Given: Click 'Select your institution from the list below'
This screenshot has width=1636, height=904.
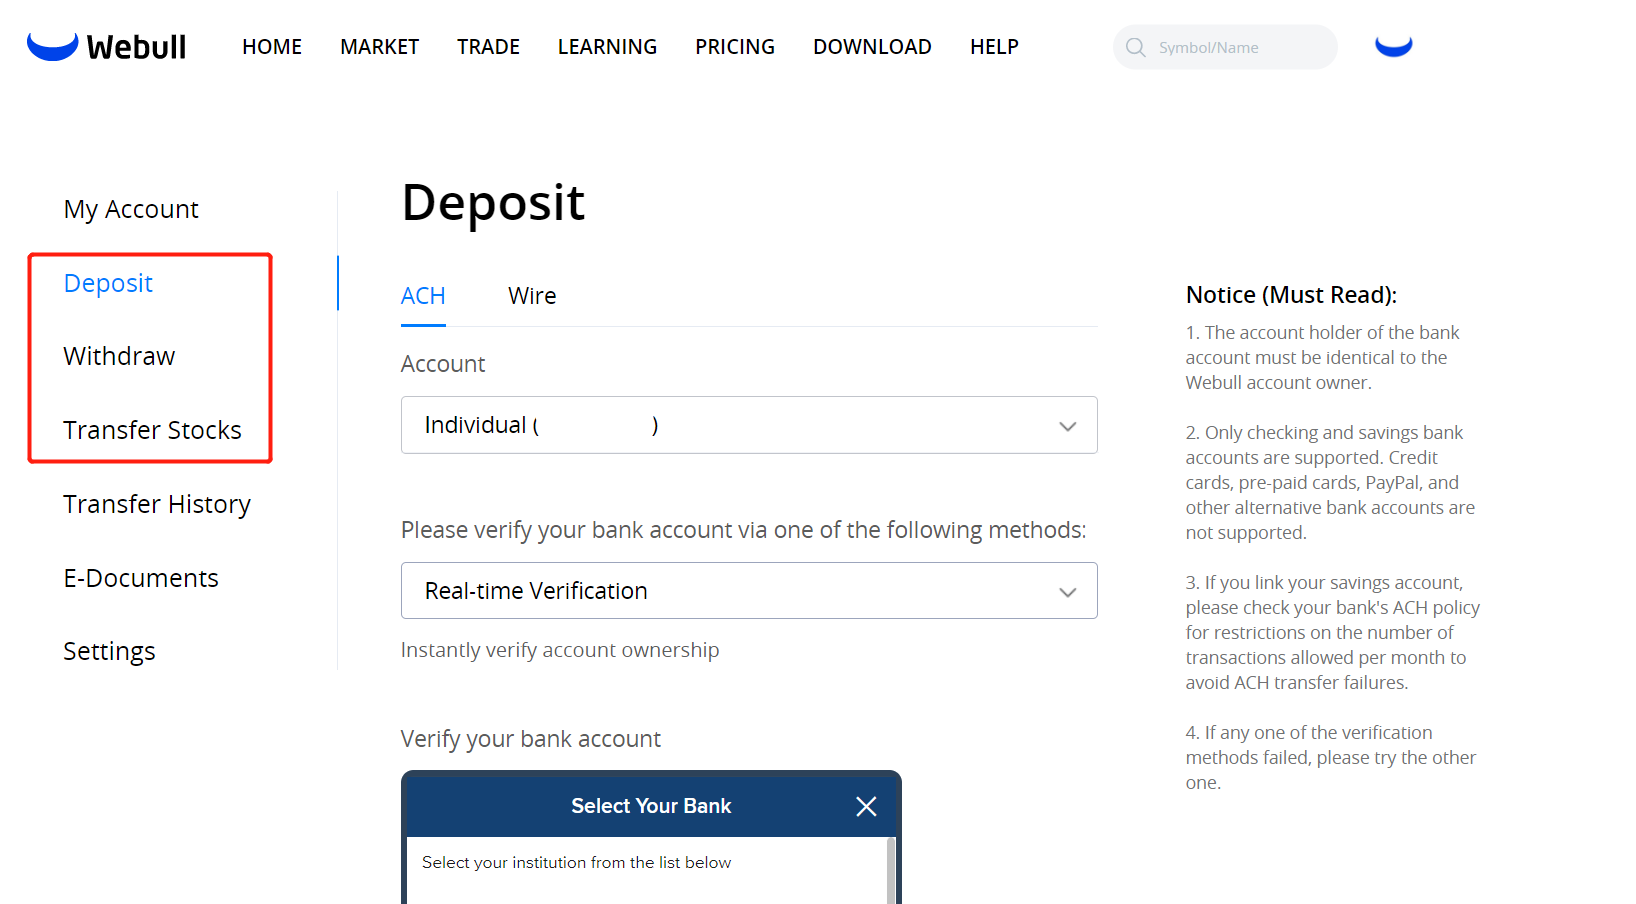Looking at the screenshot, I should point(576,862).
